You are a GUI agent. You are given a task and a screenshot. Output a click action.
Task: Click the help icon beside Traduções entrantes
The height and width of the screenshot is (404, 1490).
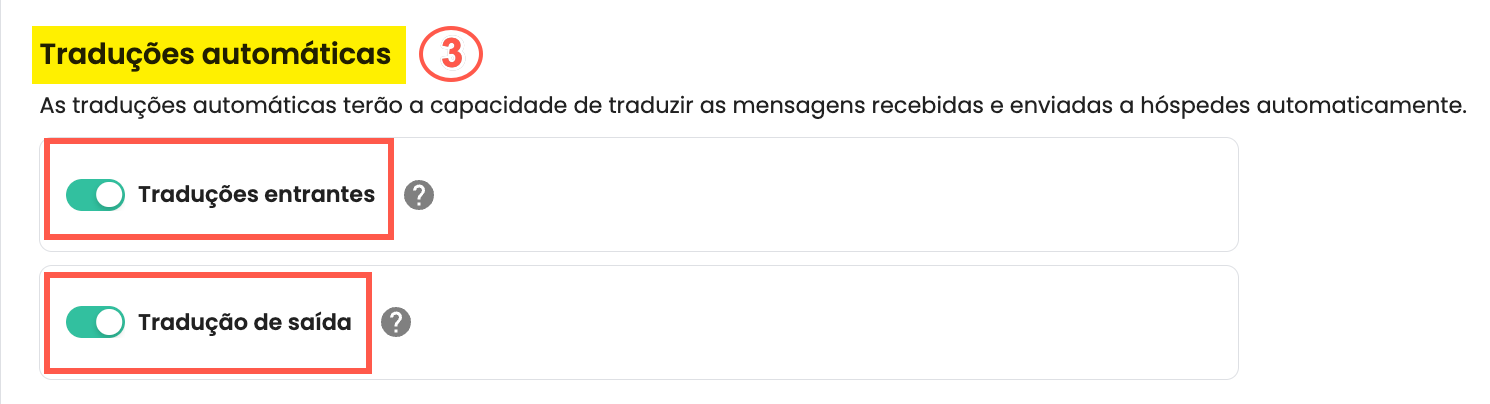pos(419,195)
